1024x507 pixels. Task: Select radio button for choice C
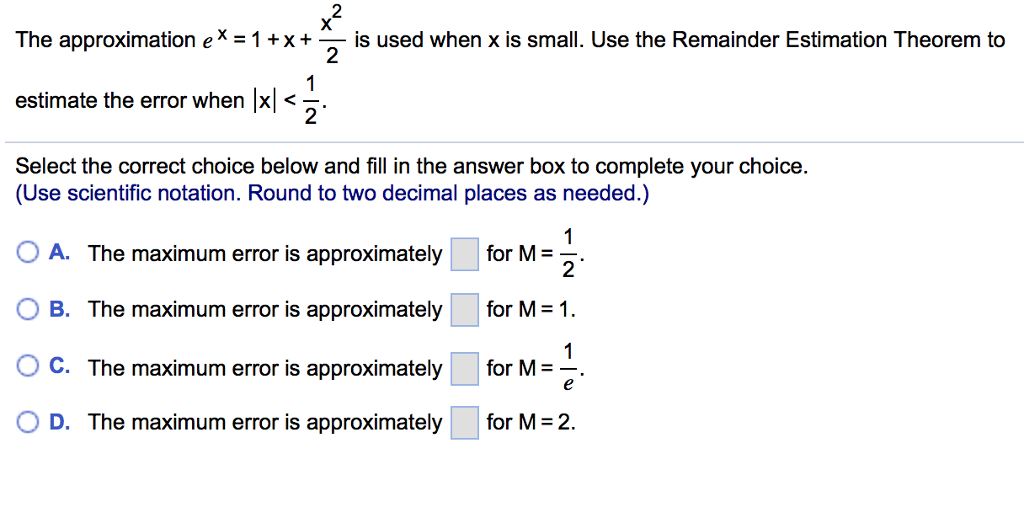click(x=28, y=367)
